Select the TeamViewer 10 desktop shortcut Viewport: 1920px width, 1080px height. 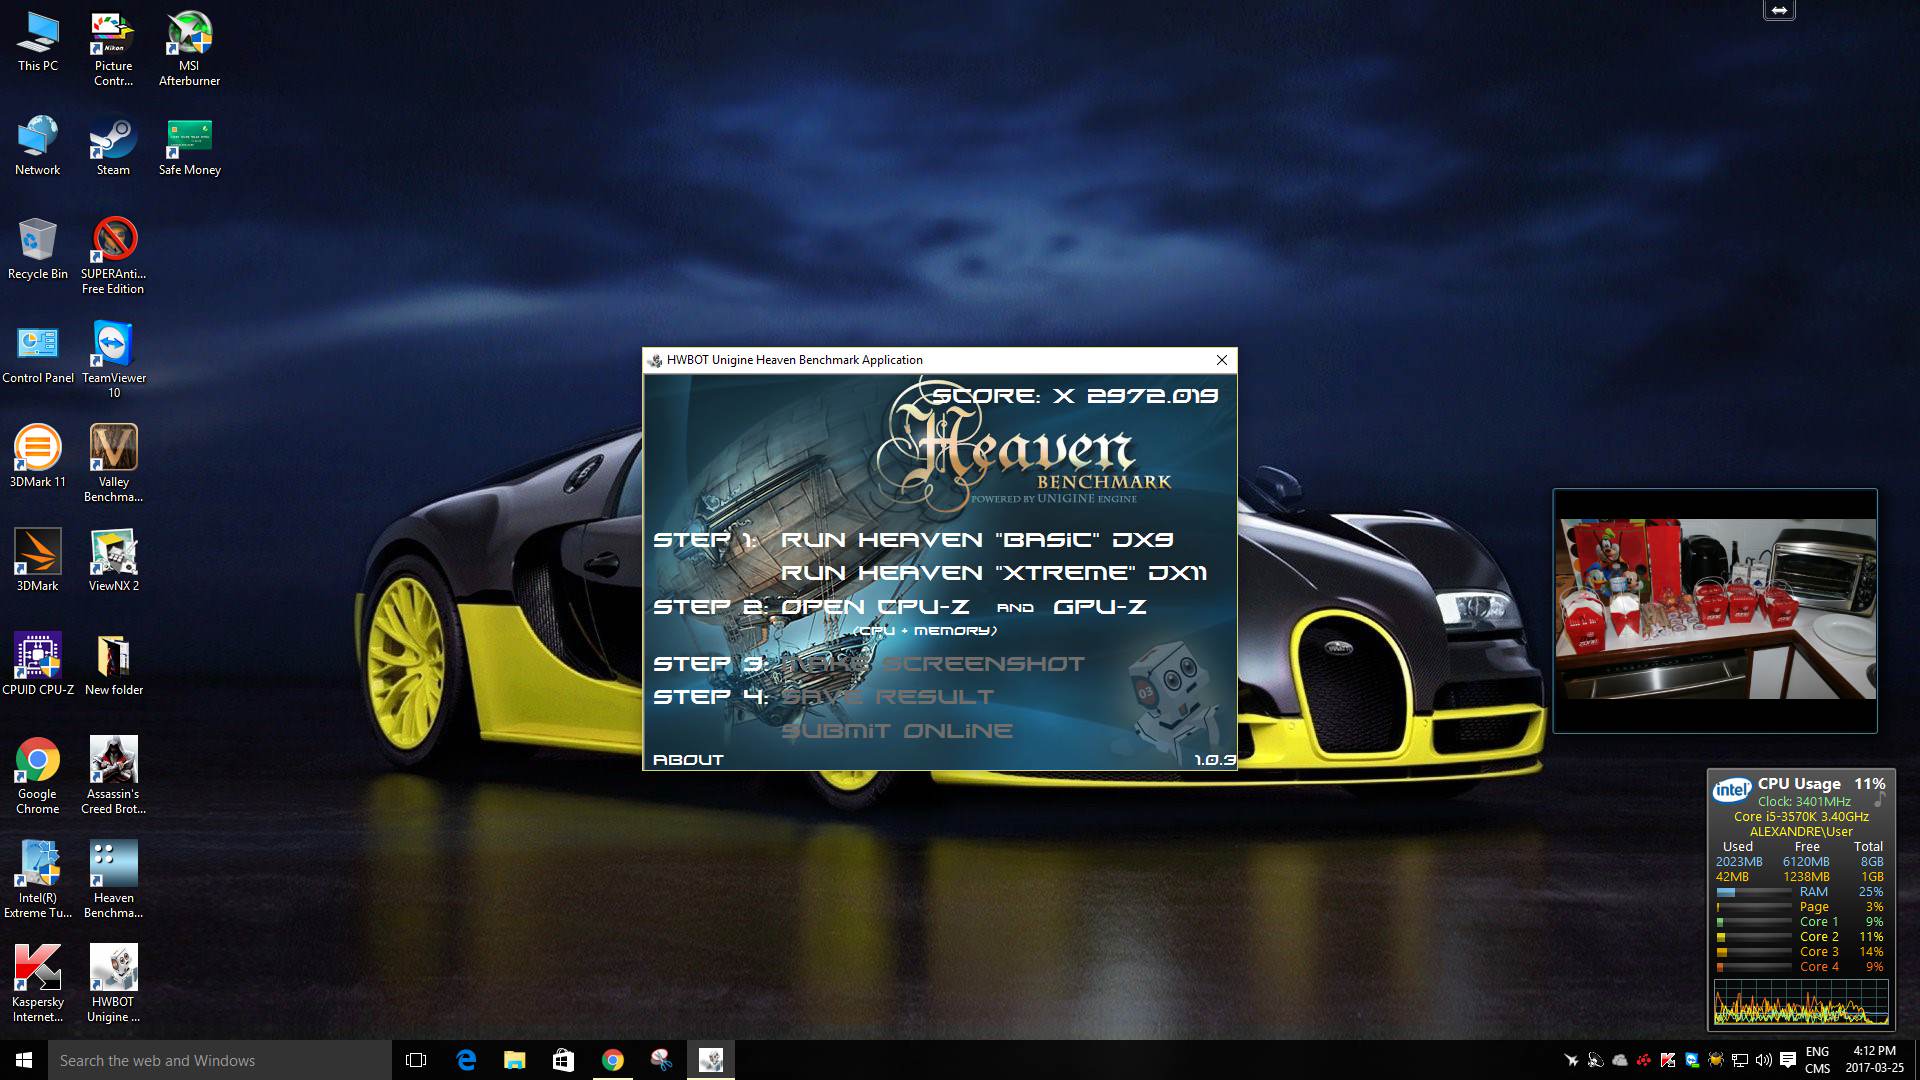113,360
